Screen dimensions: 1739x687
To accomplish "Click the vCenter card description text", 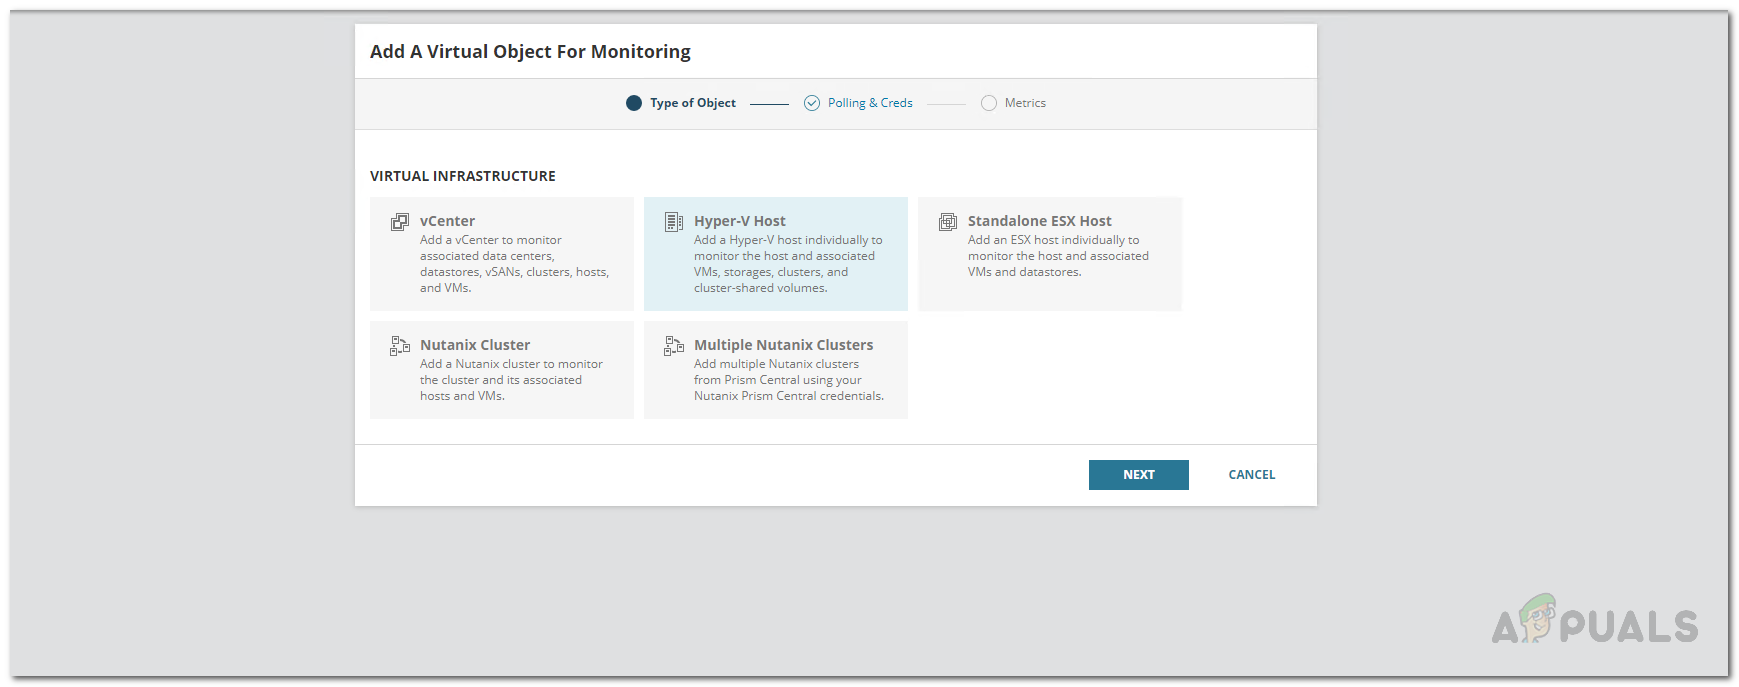I will tap(514, 264).
